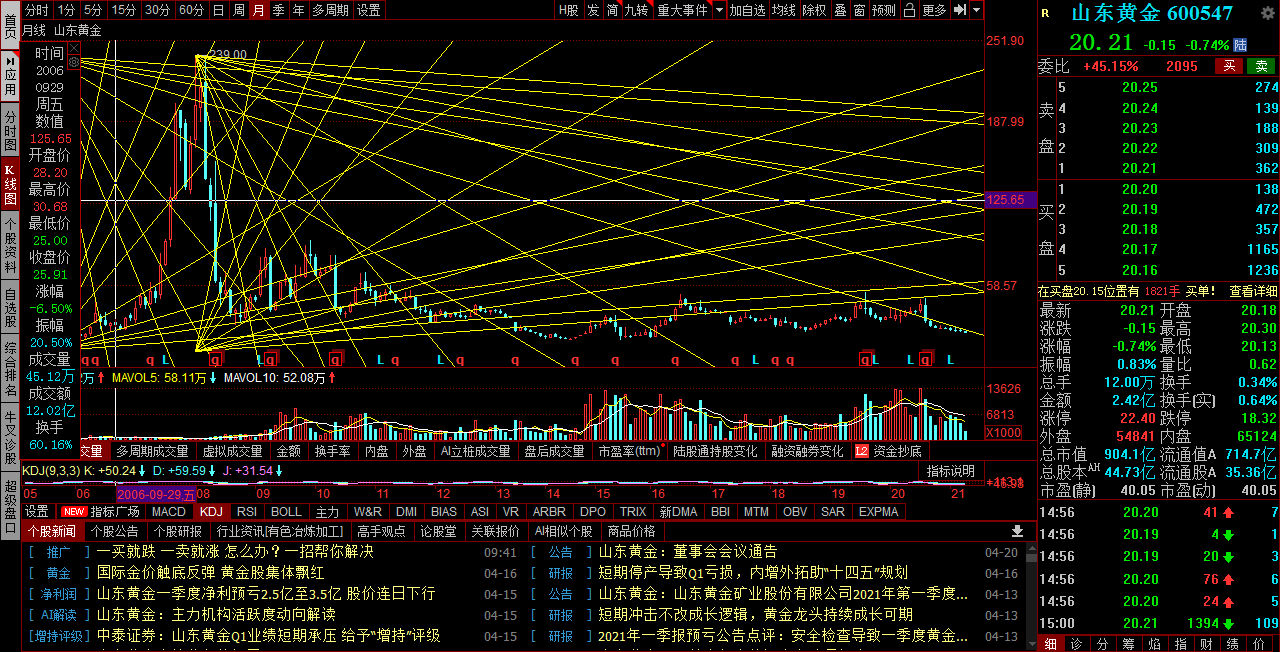Screen dimensions: 1280x652
Task: Switch to 分时 period
Action: click(x=36, y=10)
